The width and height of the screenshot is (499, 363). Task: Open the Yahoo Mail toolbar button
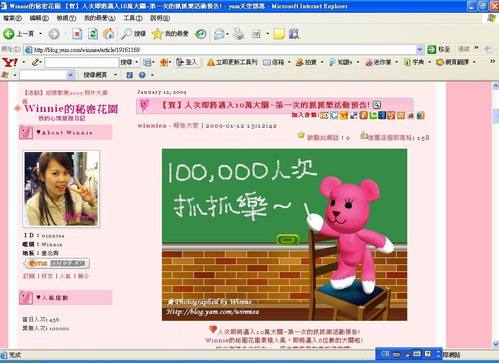[x=274, y=62]
